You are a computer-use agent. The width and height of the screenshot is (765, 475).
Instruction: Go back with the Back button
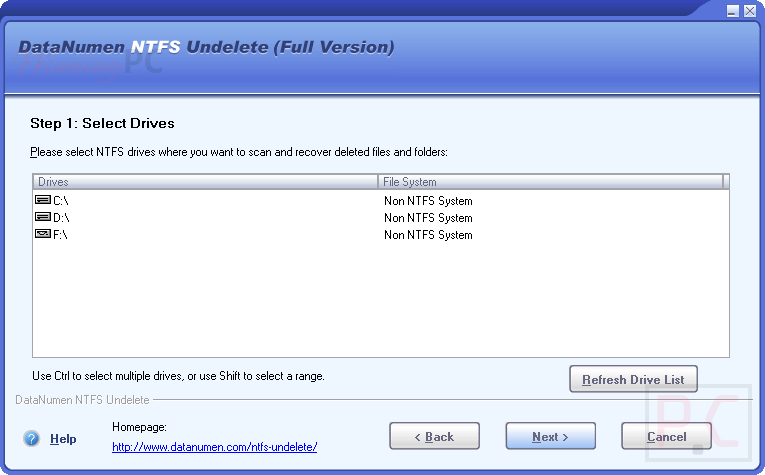coord(434,436)
